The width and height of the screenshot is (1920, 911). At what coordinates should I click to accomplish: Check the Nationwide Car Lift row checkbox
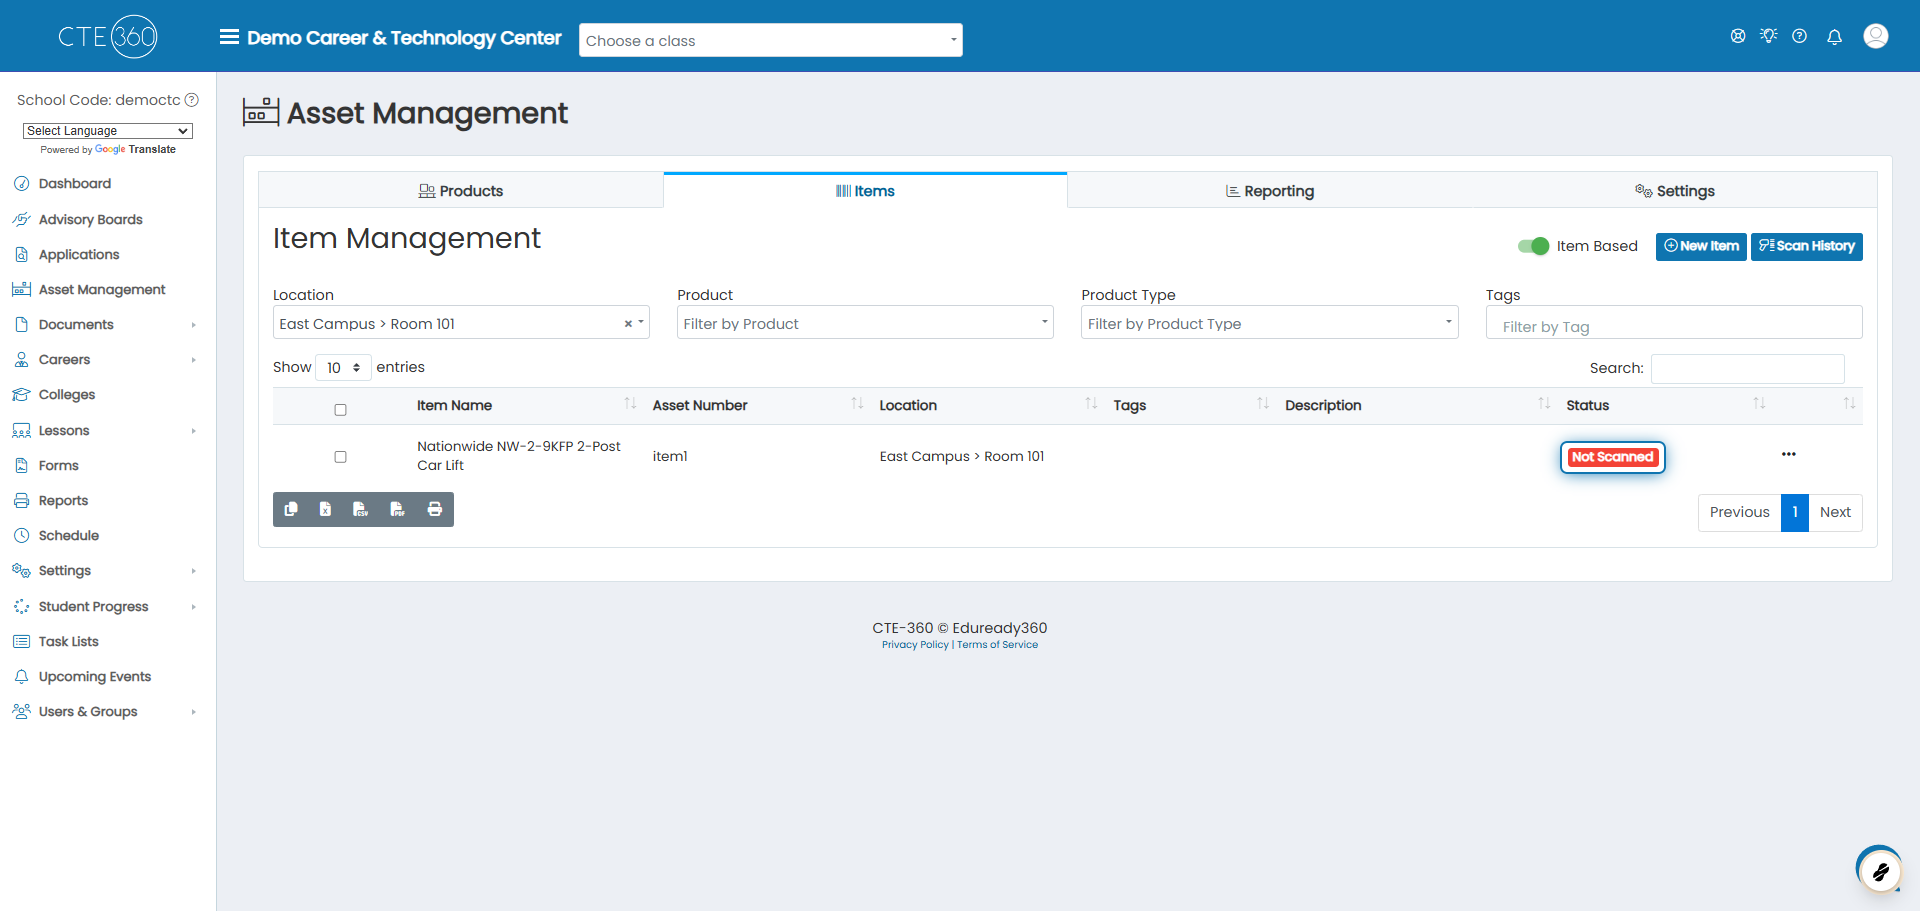[340, 457]
